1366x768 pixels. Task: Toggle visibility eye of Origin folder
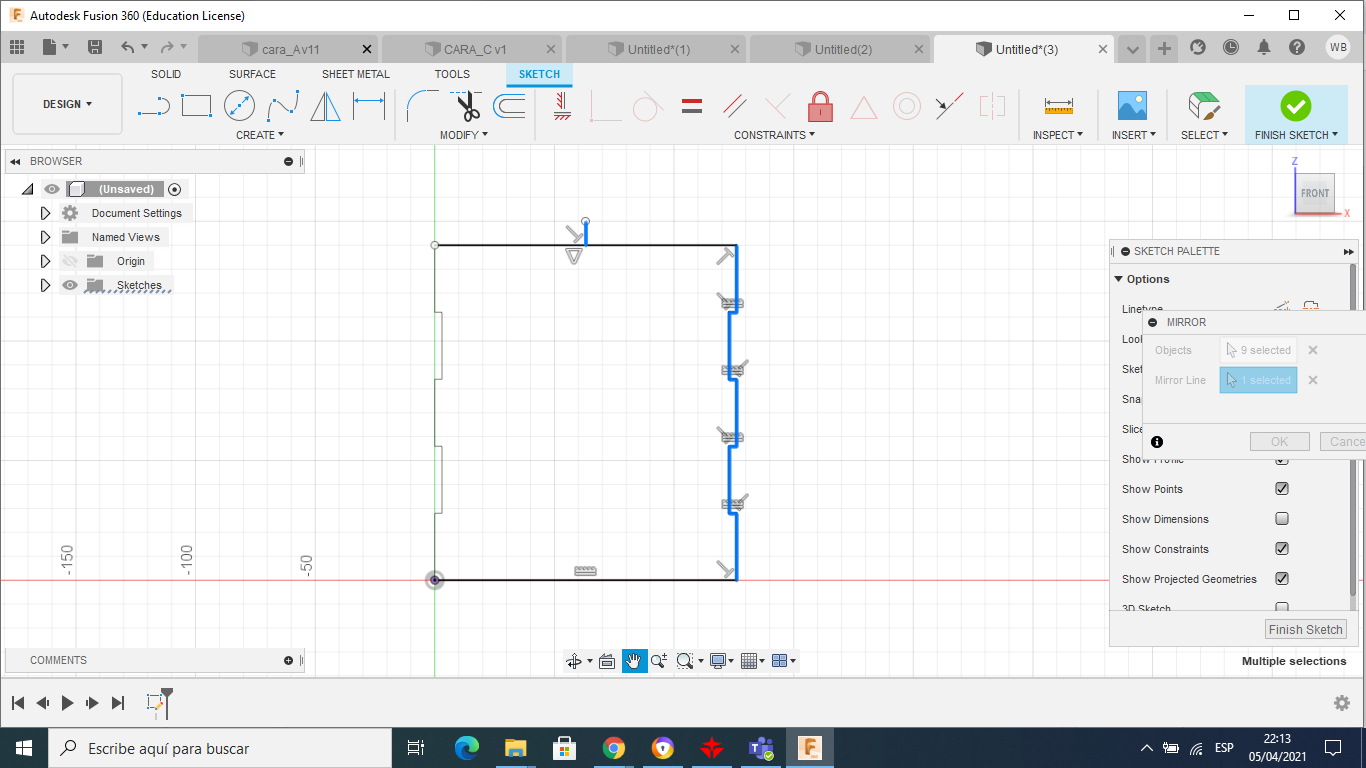(69, 261)
